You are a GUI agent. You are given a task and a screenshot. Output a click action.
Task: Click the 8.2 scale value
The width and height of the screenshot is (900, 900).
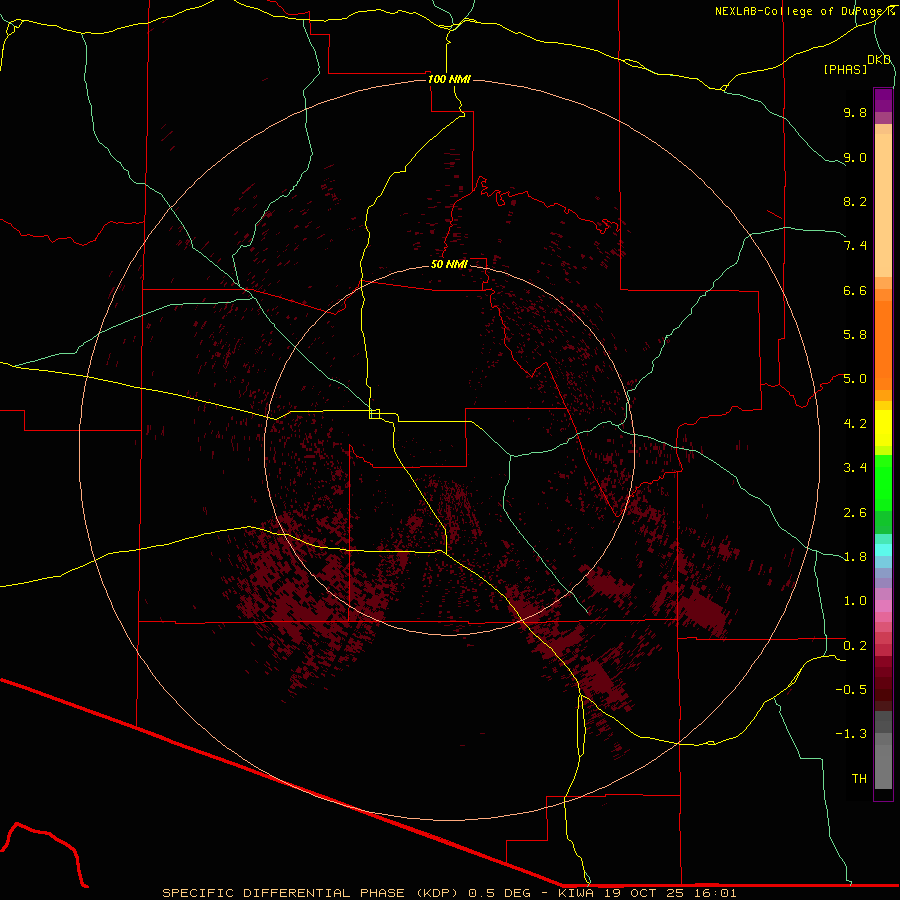pos(855,201)
